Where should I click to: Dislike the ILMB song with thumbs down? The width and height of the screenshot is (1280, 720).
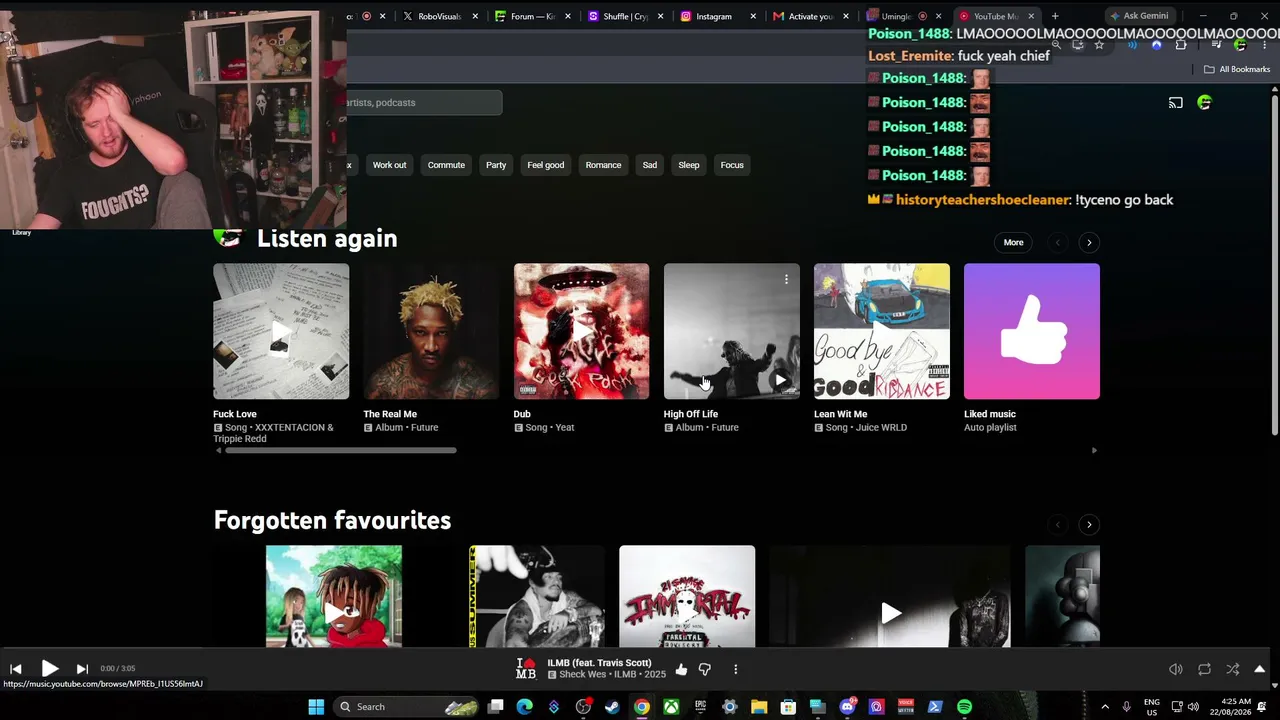pyautogui.click(x=705, y=669)
